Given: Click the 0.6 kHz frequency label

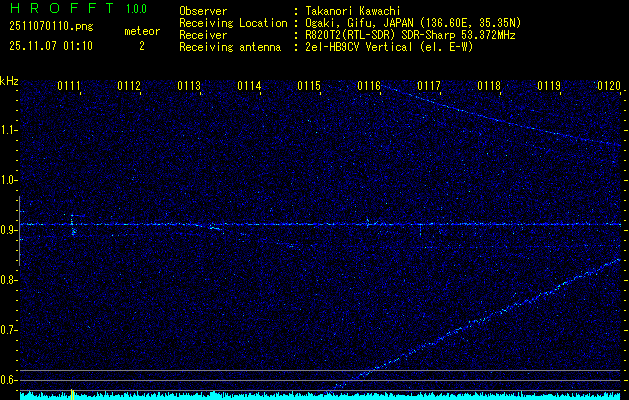Looking at the screenshot, I should click(x=8, y=380).
